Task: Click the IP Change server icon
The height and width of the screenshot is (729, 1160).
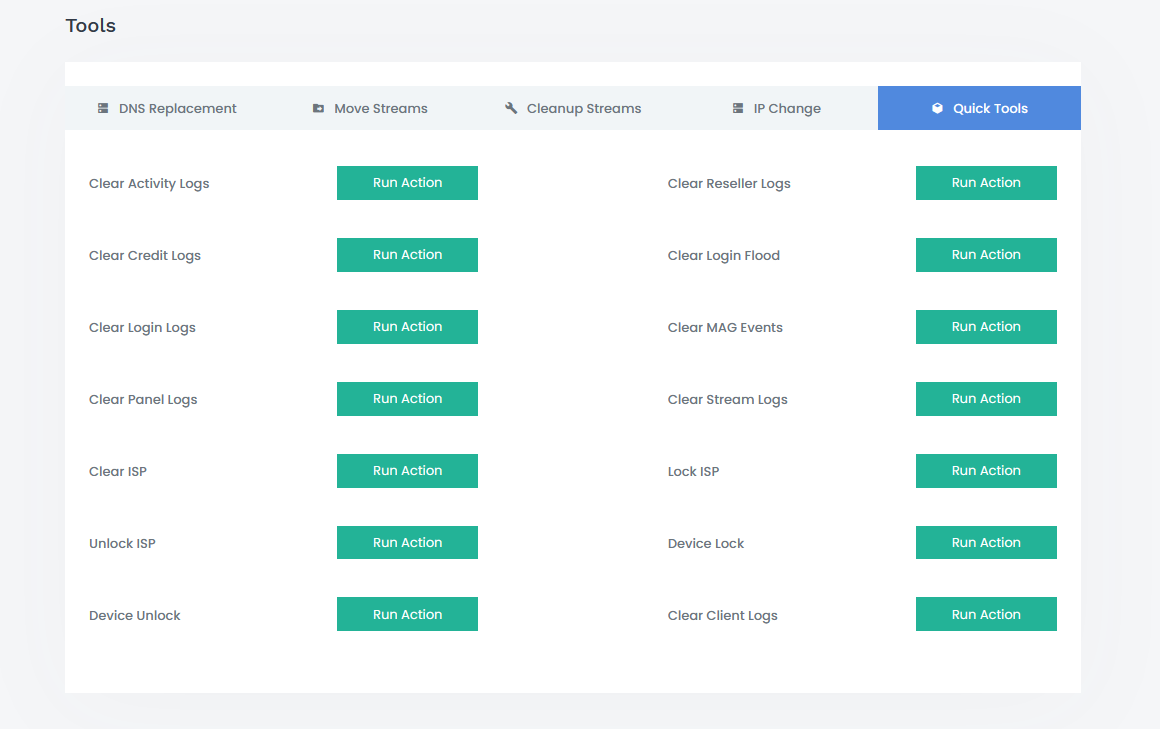Action: [x=738, y=108]
